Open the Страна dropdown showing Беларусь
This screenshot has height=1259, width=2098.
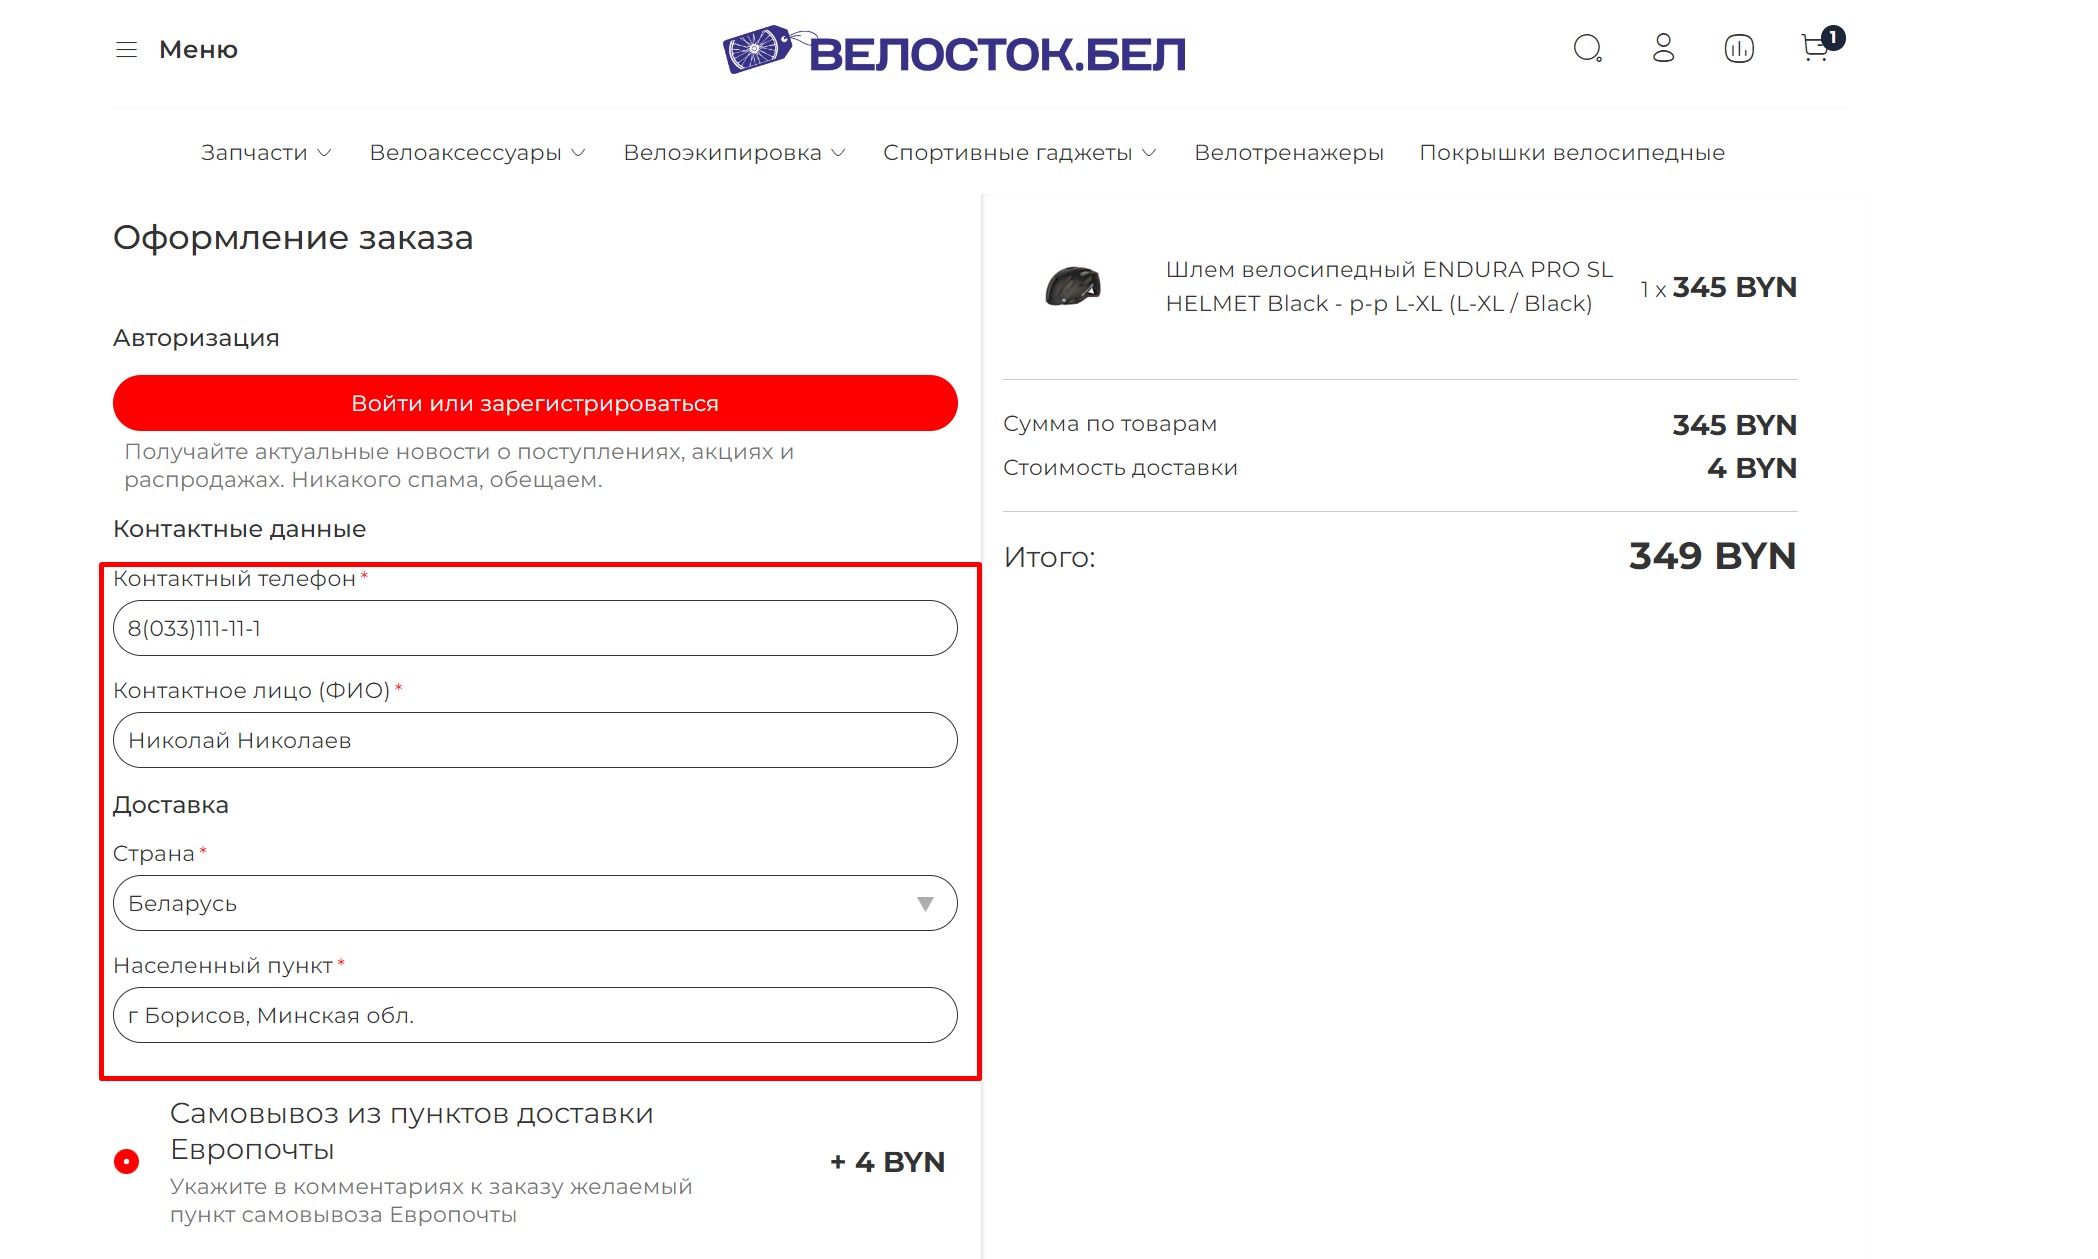pos(535,903)
